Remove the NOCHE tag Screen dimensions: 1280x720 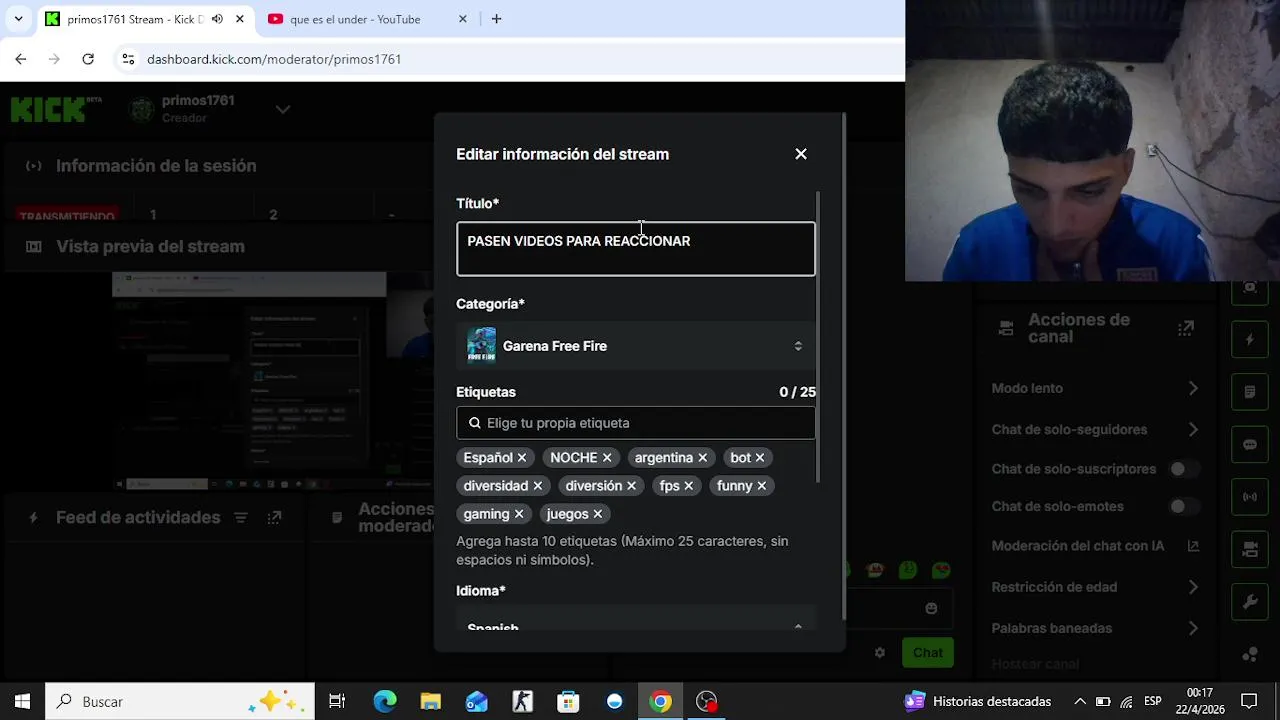(x=607, y=458)
